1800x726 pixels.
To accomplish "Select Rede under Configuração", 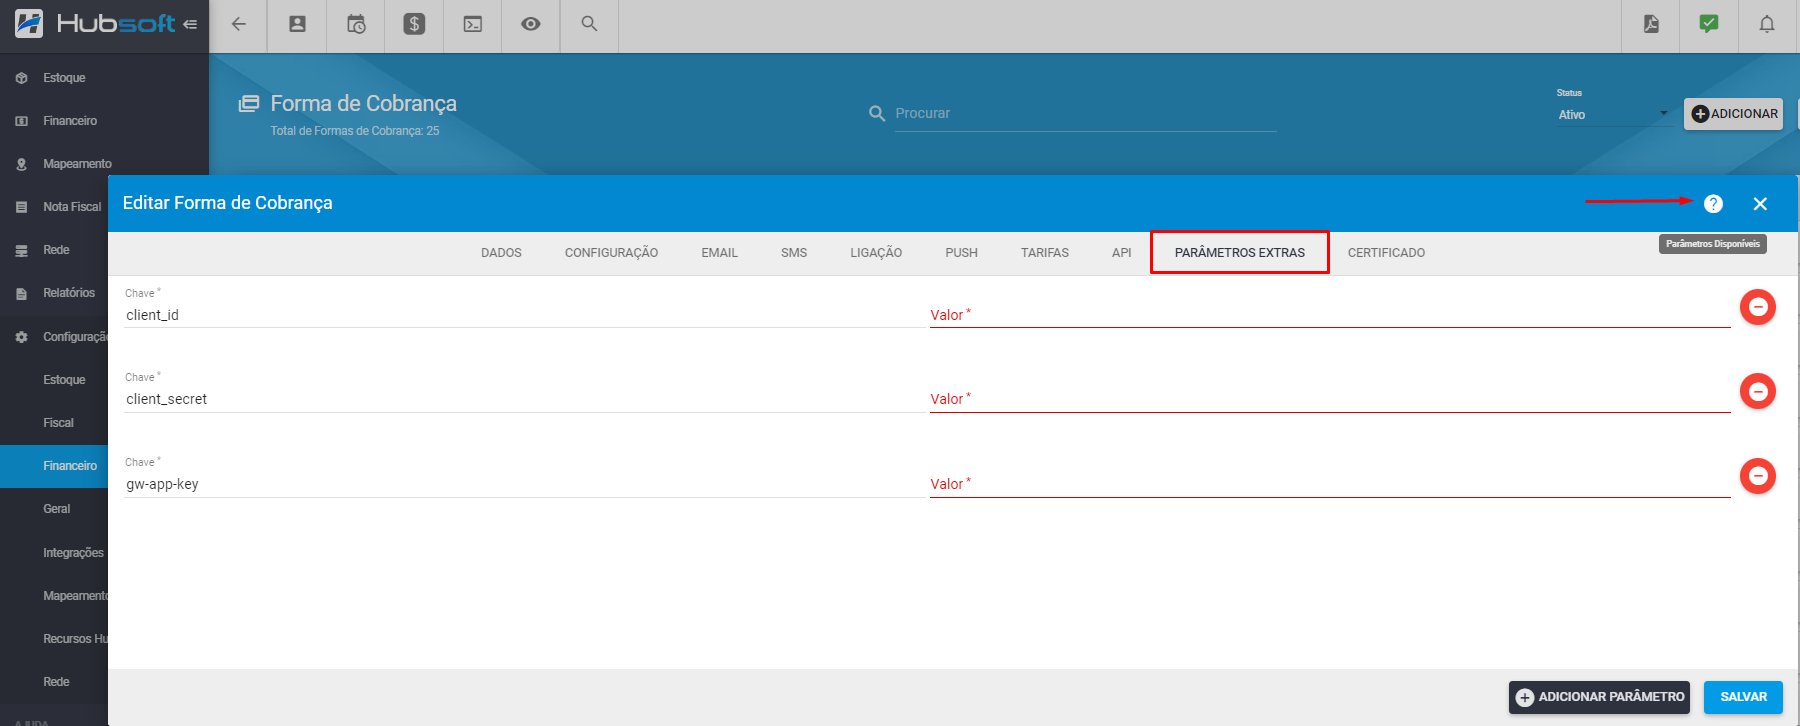I will tap(56, 682).
